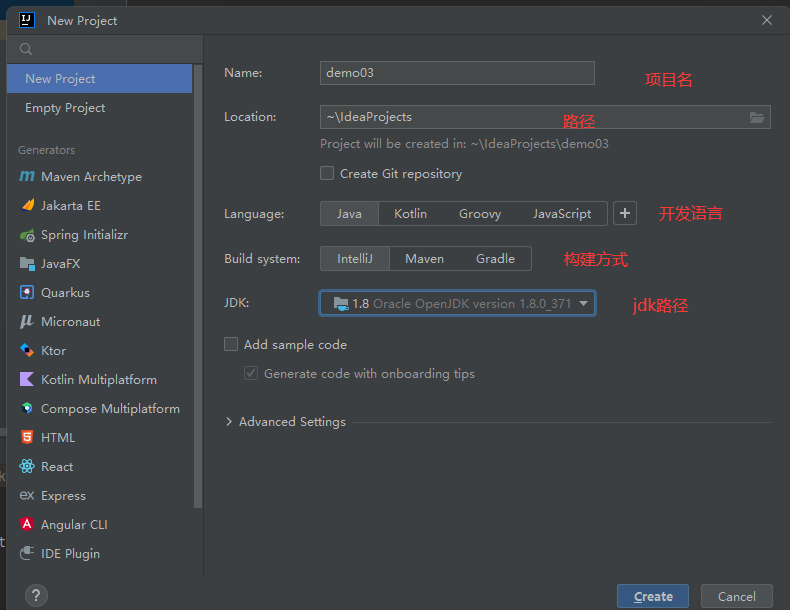
Task: Select the Express entry label
Action: [63, 496]
